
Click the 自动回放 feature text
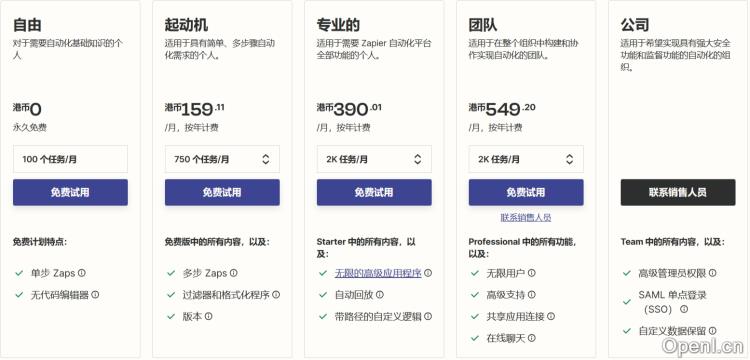click(354, 295)
